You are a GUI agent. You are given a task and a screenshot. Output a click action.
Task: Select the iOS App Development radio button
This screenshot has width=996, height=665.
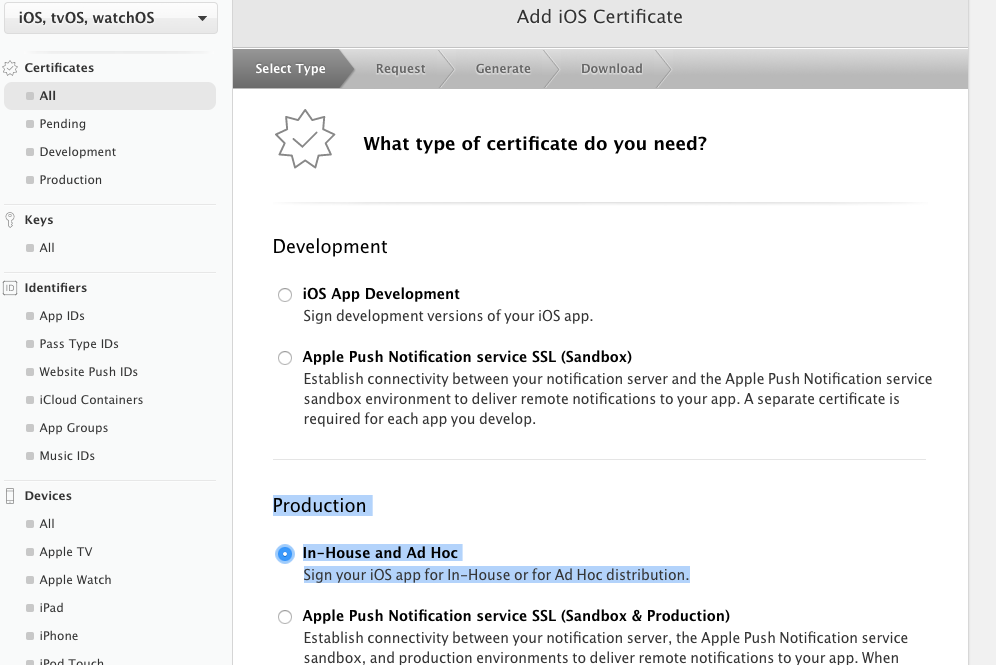[x=285, y=295]
